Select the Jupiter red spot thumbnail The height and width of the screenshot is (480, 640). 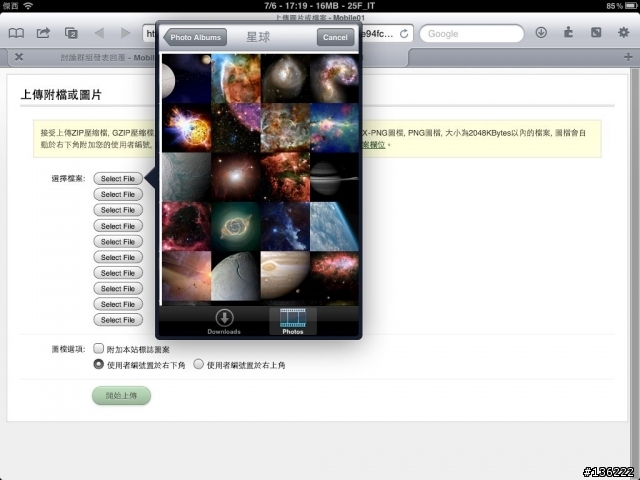pos(285,276)
